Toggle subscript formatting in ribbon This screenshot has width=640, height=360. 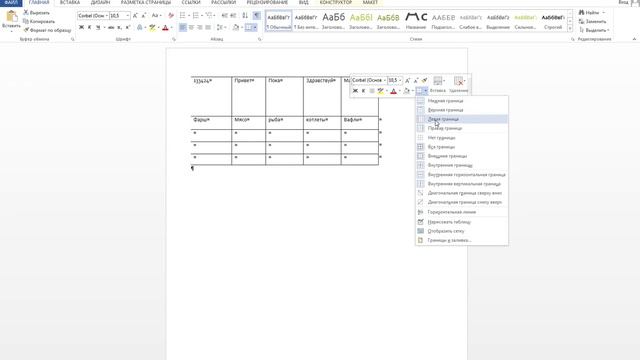(x=119, y=27)
